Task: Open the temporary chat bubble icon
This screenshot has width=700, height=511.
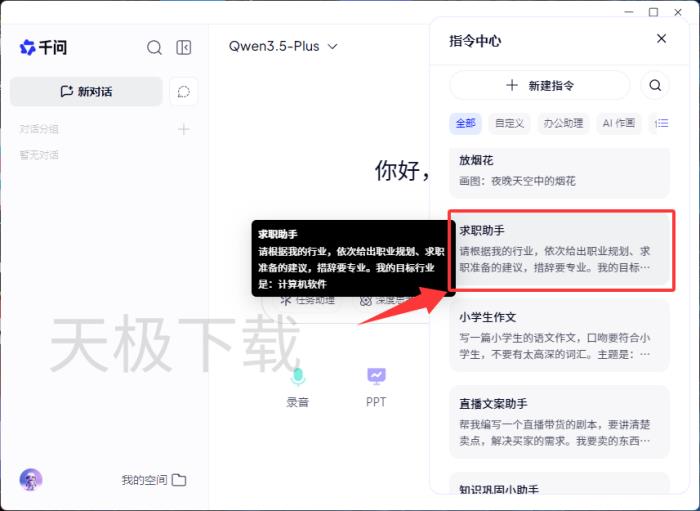Action: (184, 92)
